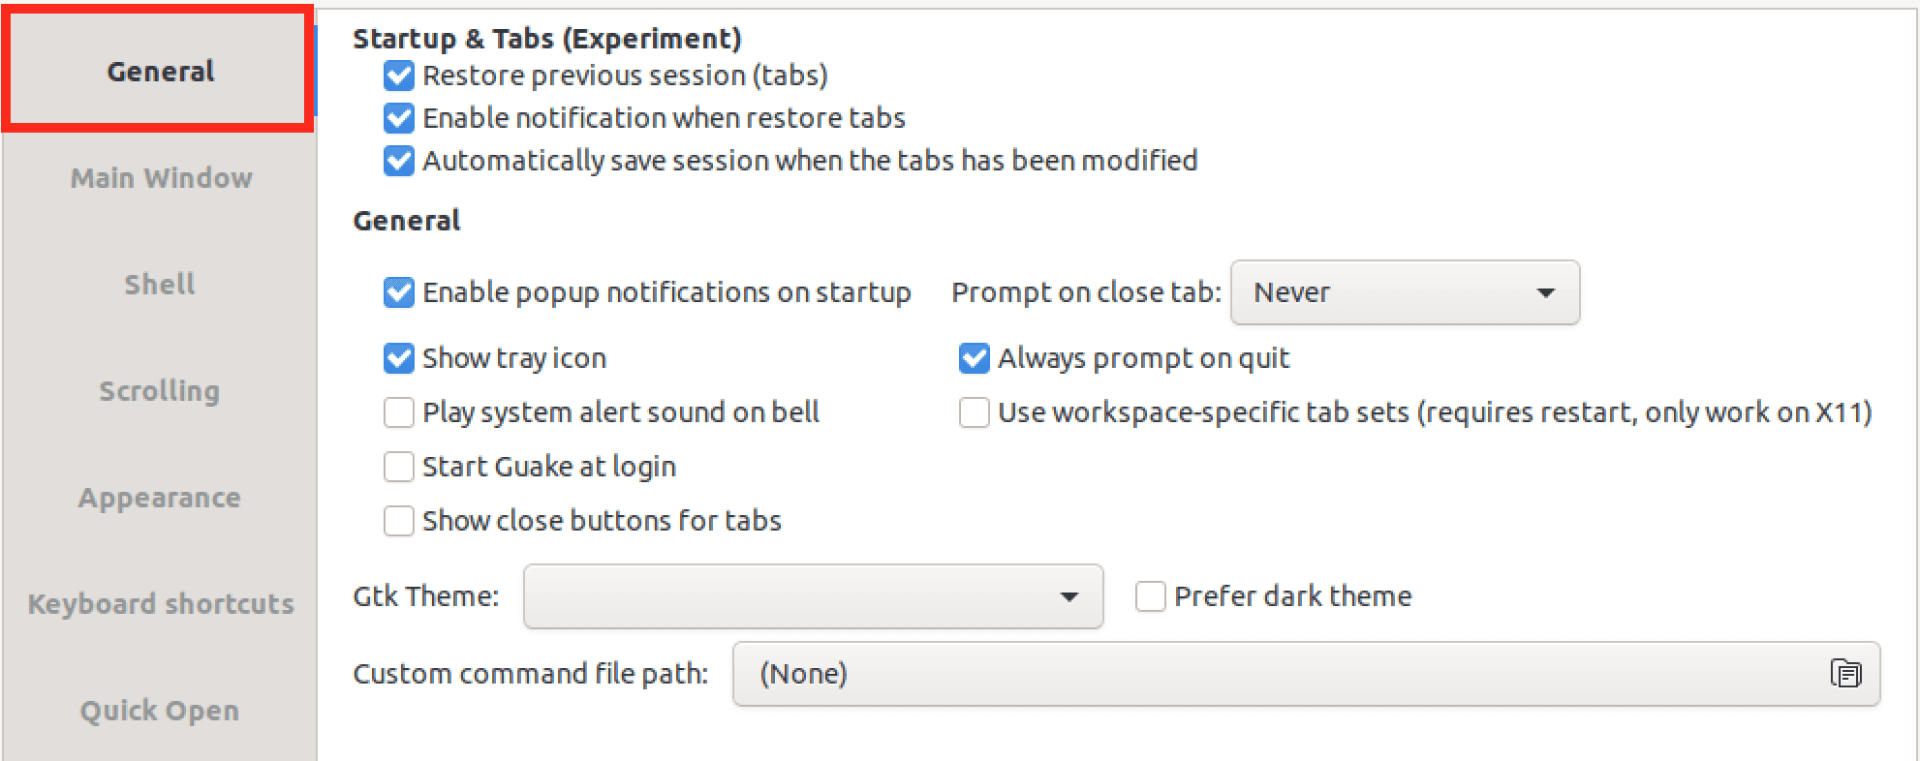Enable Start Guake at login

point(398,466)
